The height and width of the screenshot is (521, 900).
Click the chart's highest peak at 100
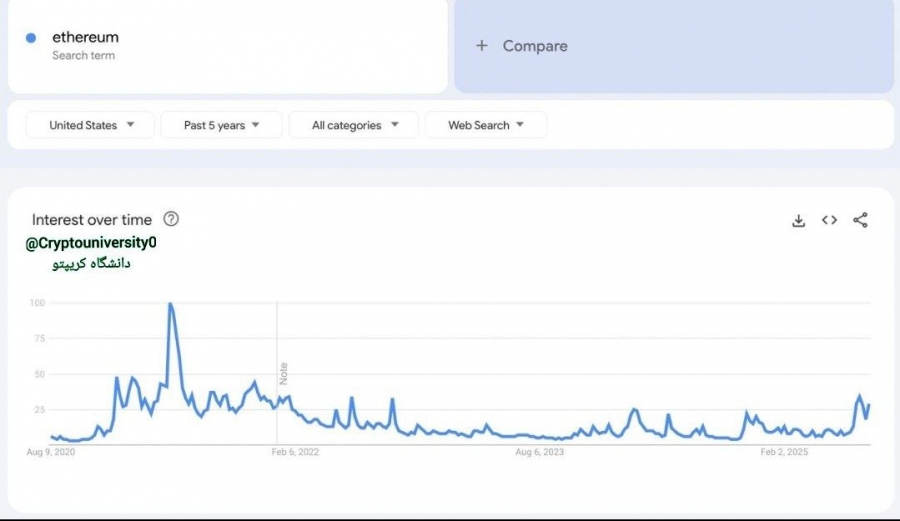click(x=170, y=304)
